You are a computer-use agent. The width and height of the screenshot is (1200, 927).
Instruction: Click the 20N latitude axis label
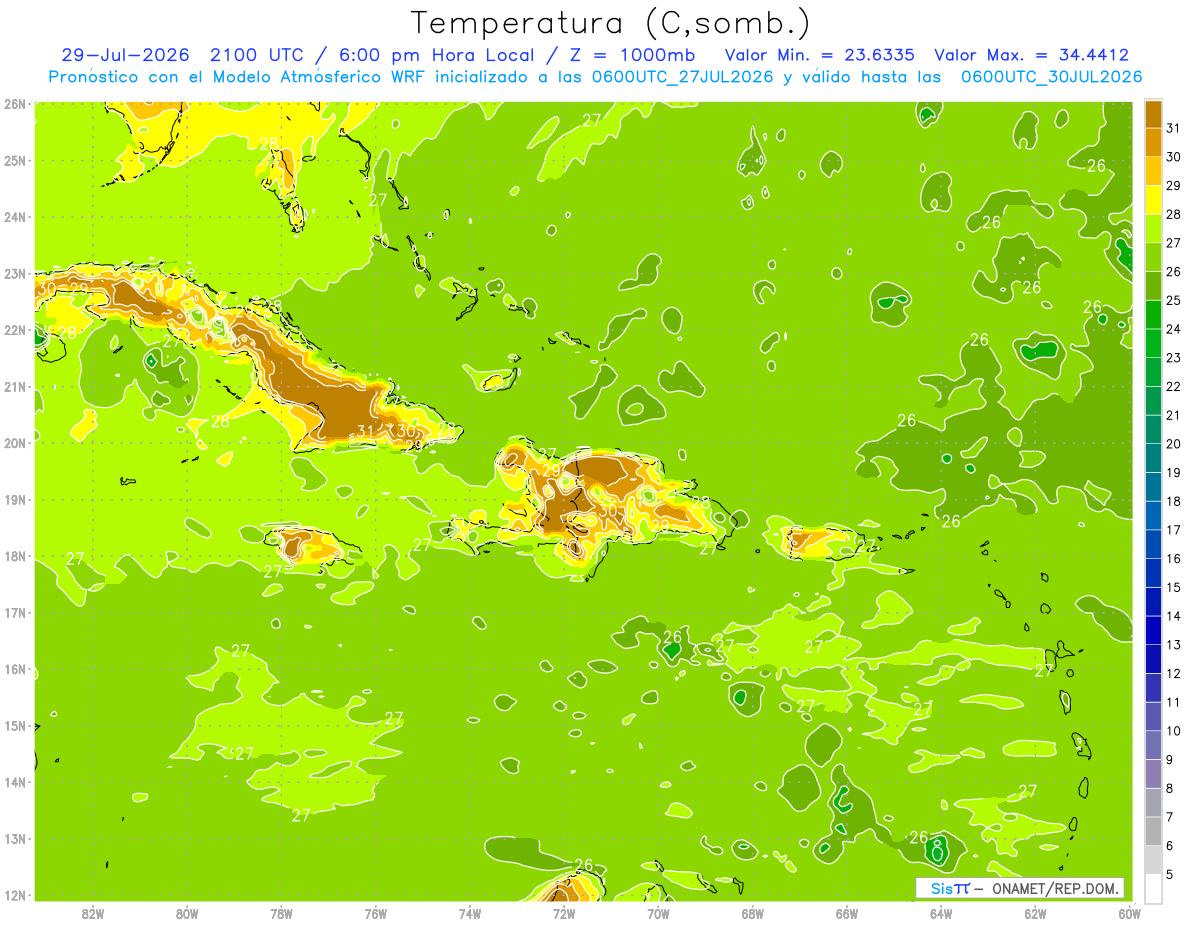(14, 443)
